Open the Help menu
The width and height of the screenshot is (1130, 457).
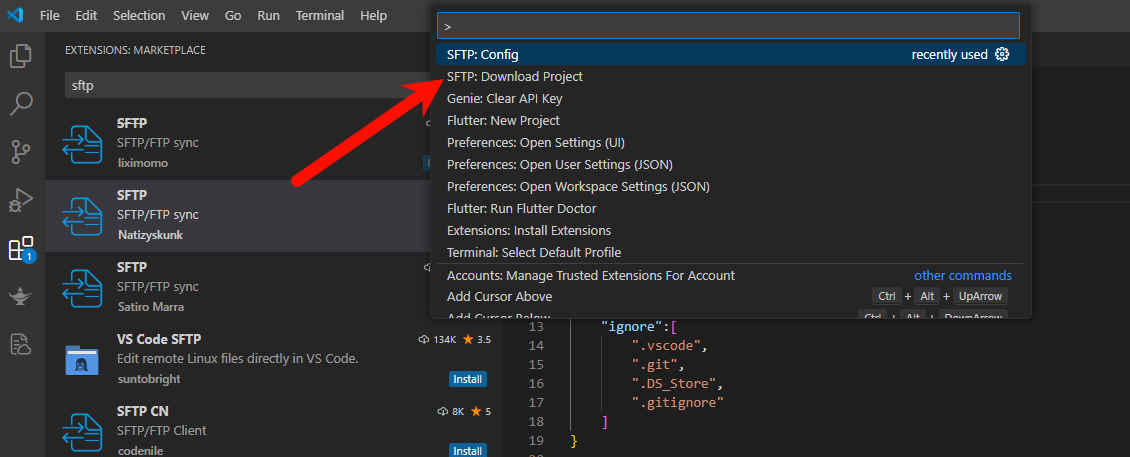click(373, 15)
